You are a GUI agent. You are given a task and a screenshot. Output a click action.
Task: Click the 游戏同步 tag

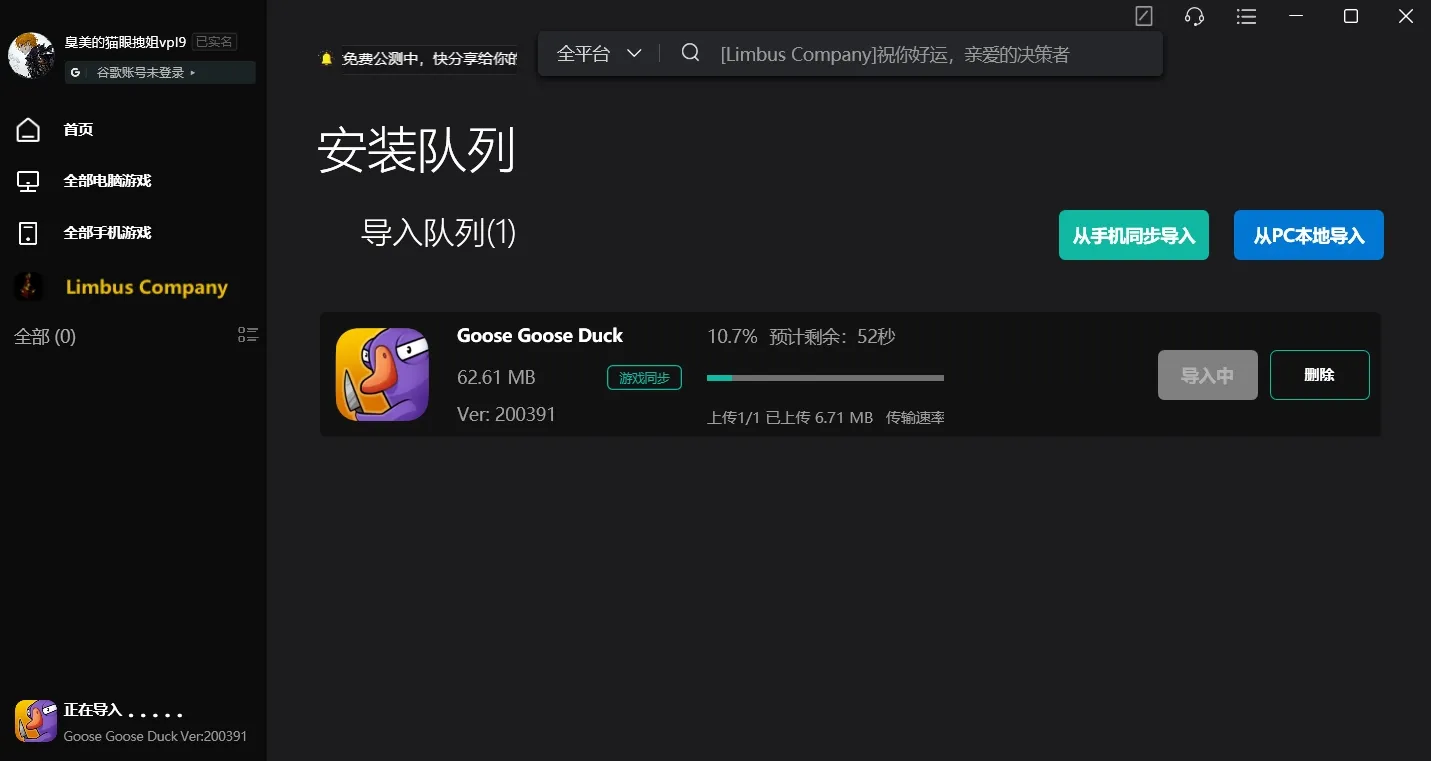point(644,378)
